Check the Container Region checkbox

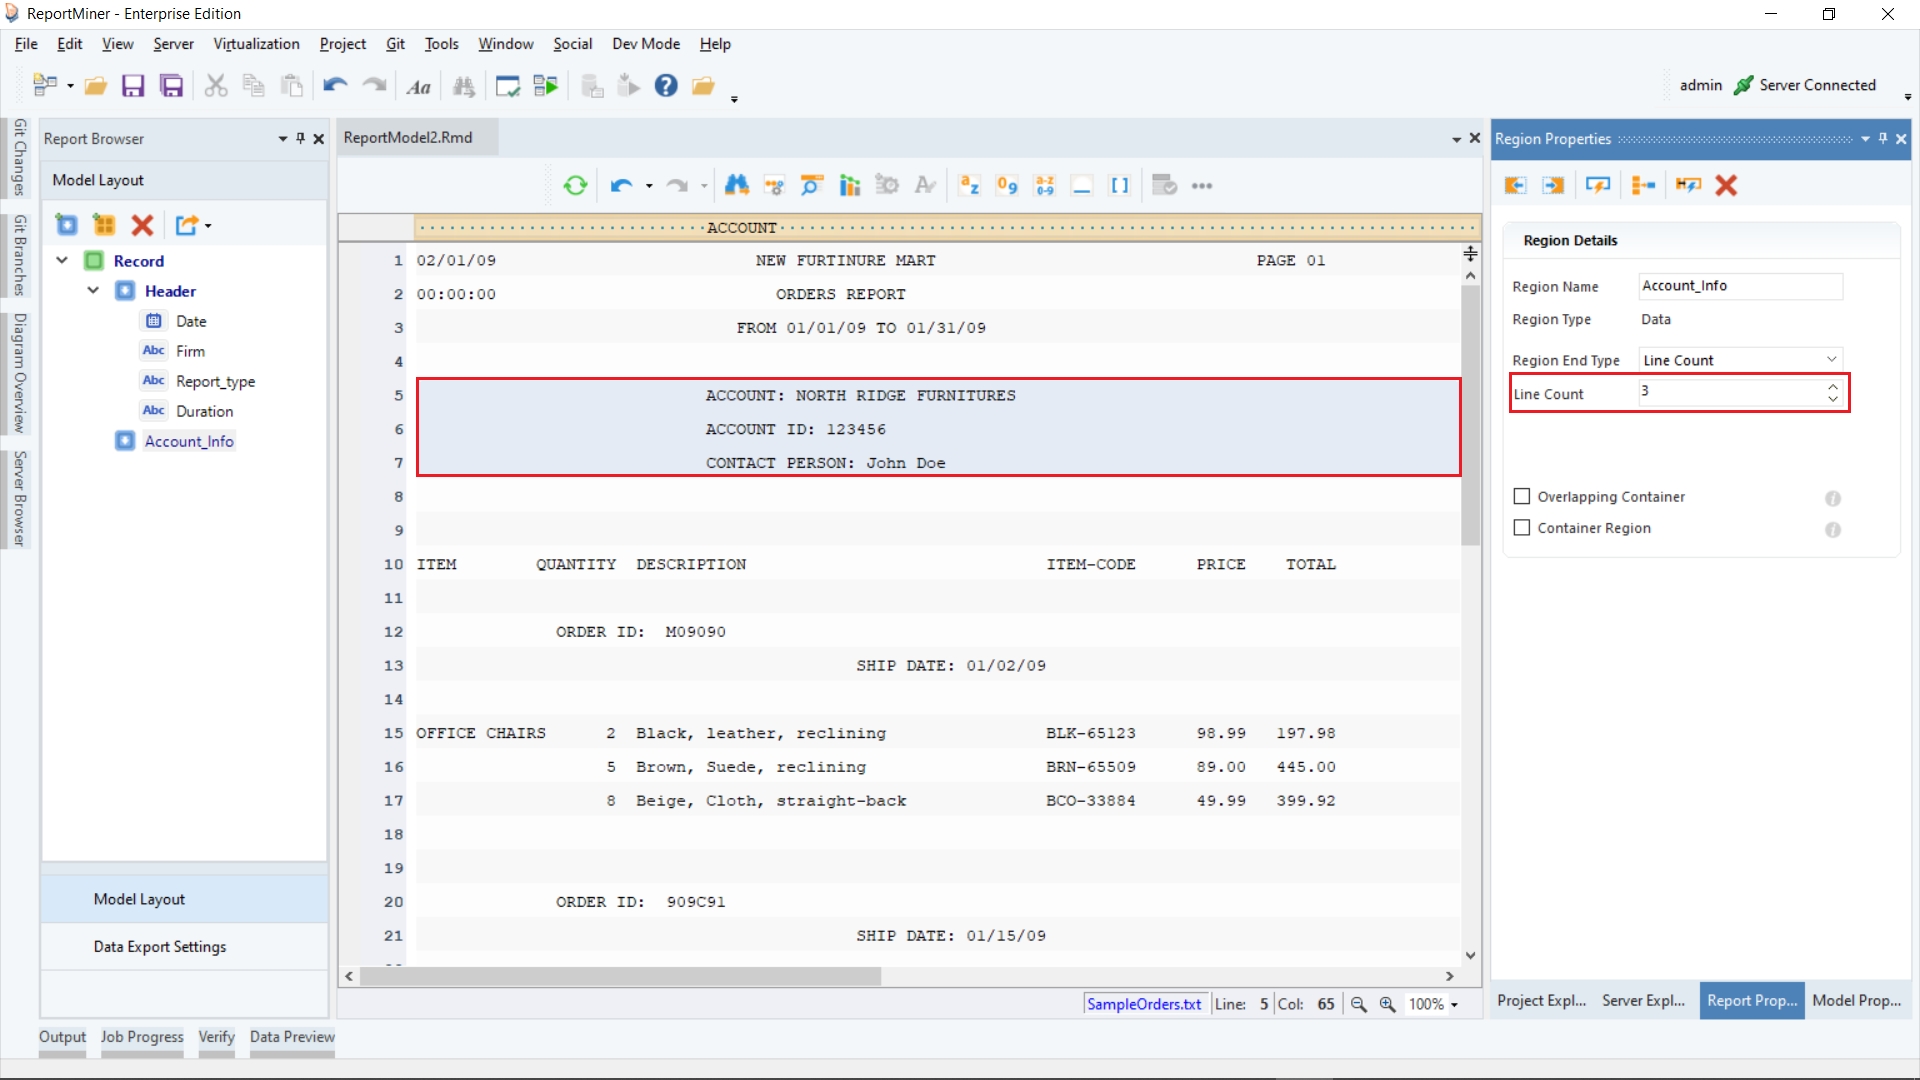coord(1522,527)
